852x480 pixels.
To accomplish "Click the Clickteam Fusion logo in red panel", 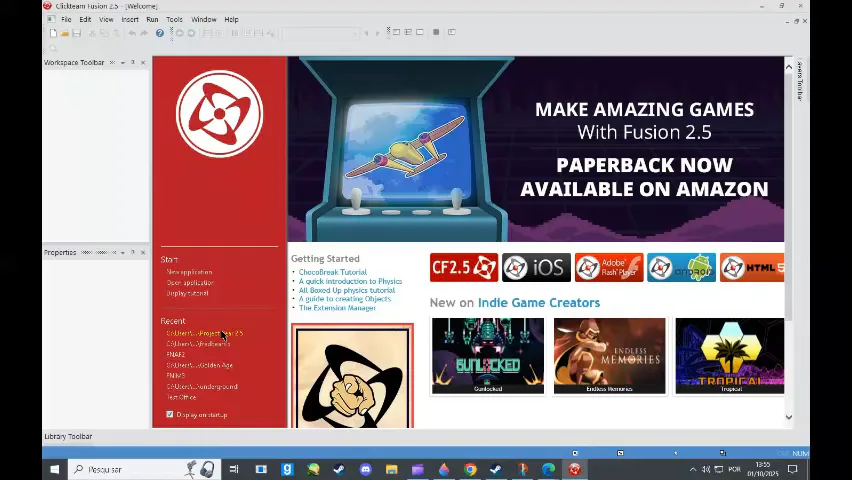I will pos(220,114).
